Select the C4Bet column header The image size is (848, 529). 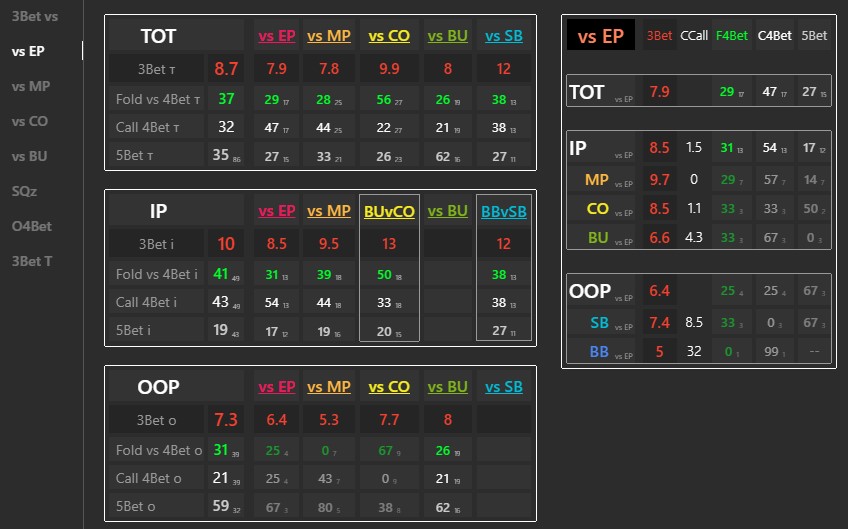point(775,36)
